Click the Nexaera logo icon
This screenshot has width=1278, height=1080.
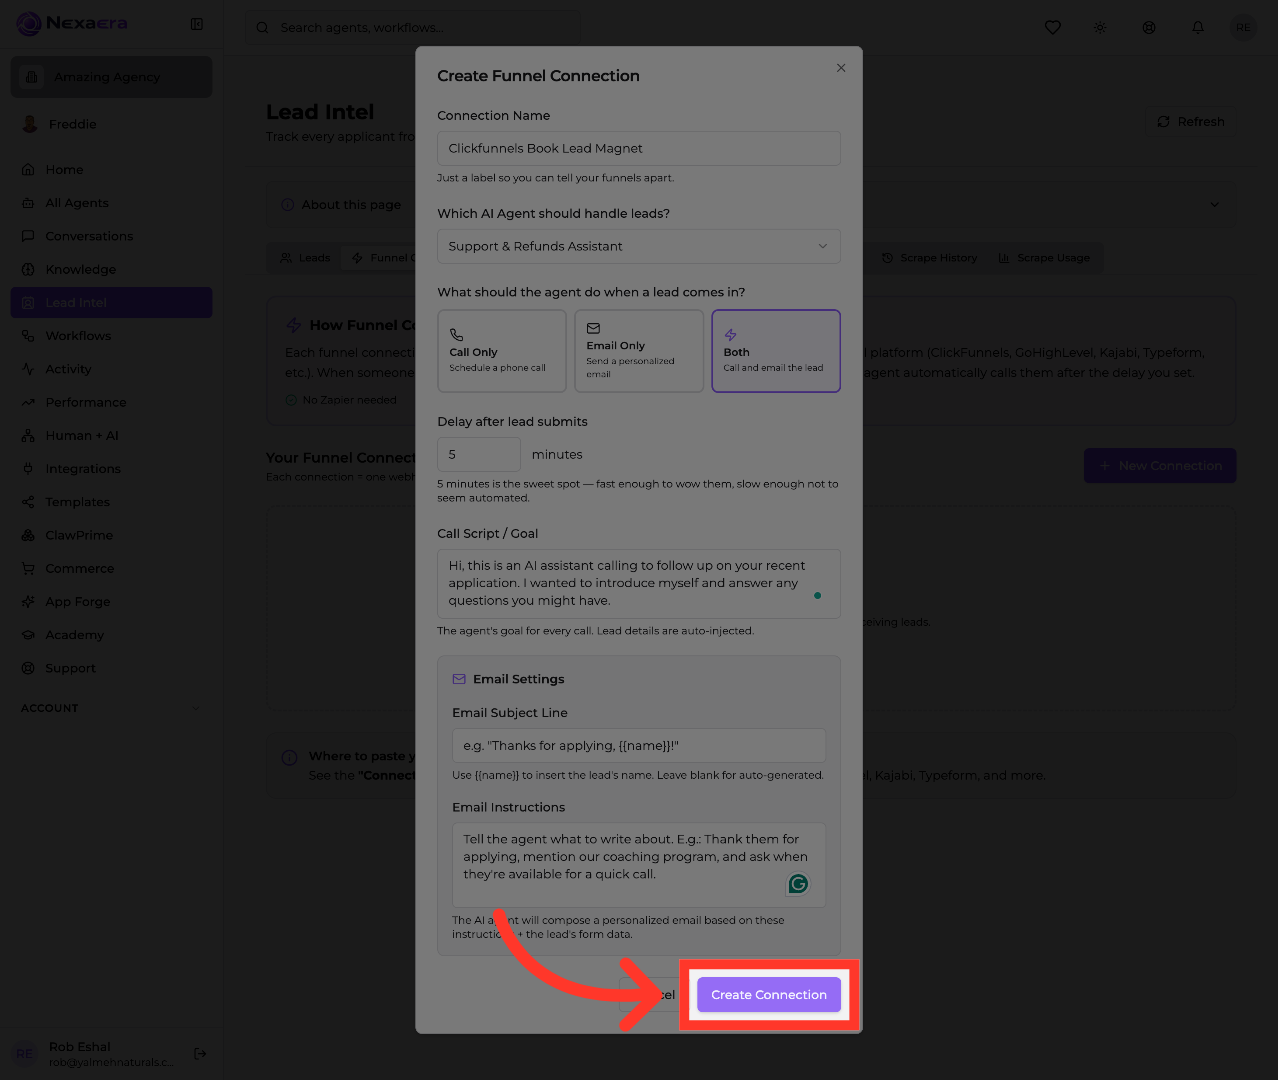(29, 23)
